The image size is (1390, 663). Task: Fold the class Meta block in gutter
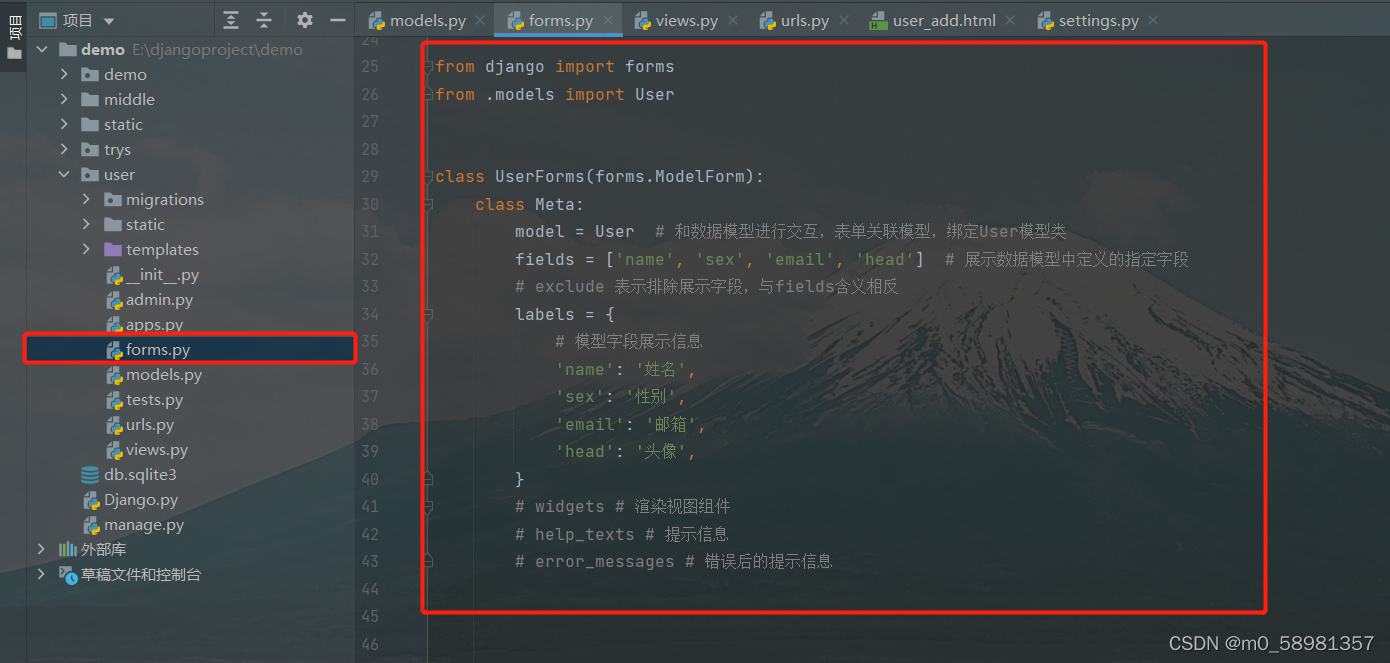pos(428,204)
